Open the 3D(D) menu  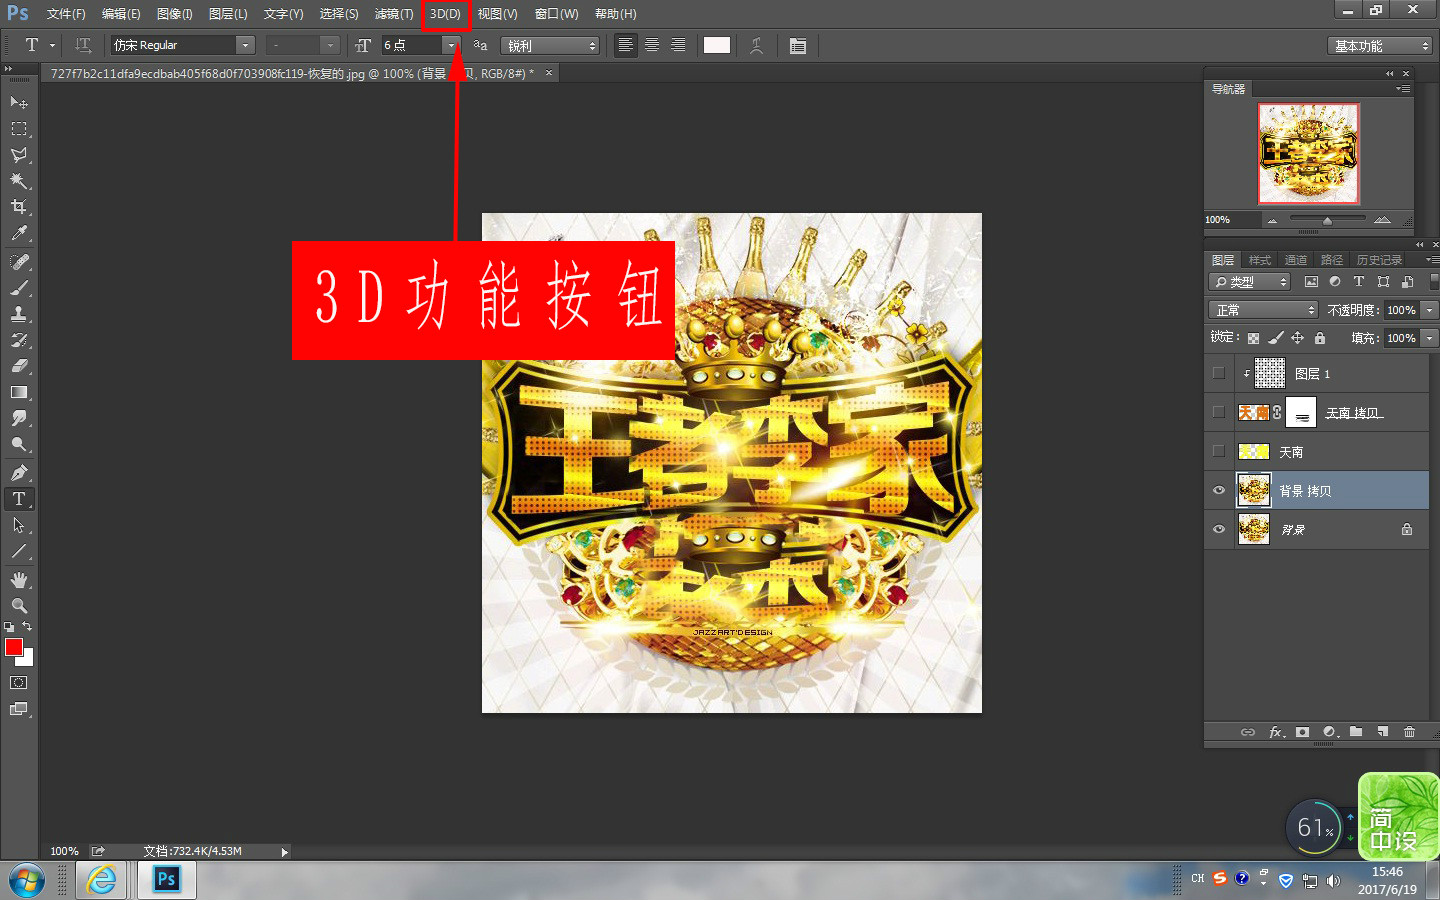[x=445, y=14]
